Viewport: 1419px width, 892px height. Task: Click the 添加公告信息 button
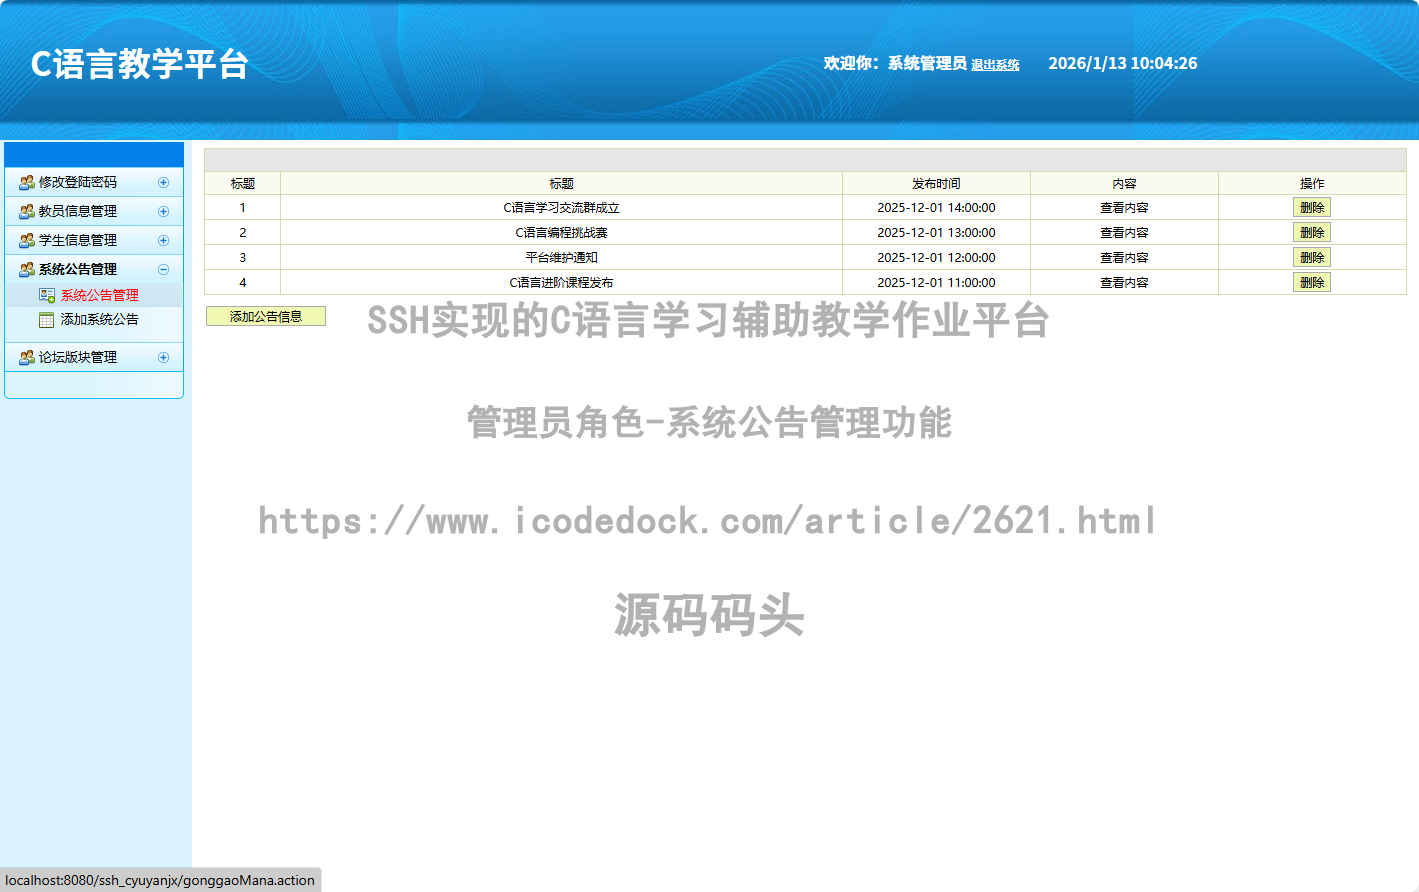pyautogui.click(x=265, y=316)
